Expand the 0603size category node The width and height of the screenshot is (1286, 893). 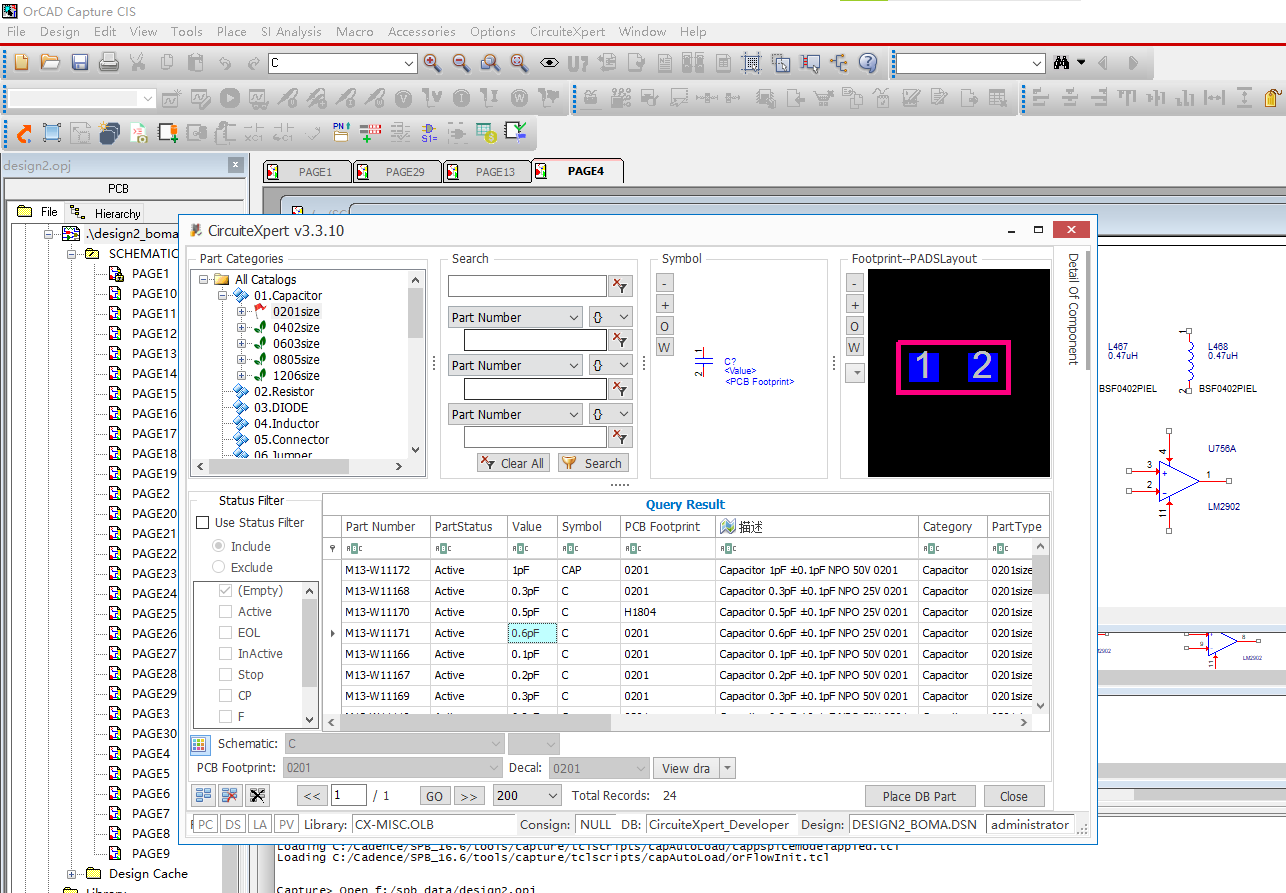coord(242,344)
